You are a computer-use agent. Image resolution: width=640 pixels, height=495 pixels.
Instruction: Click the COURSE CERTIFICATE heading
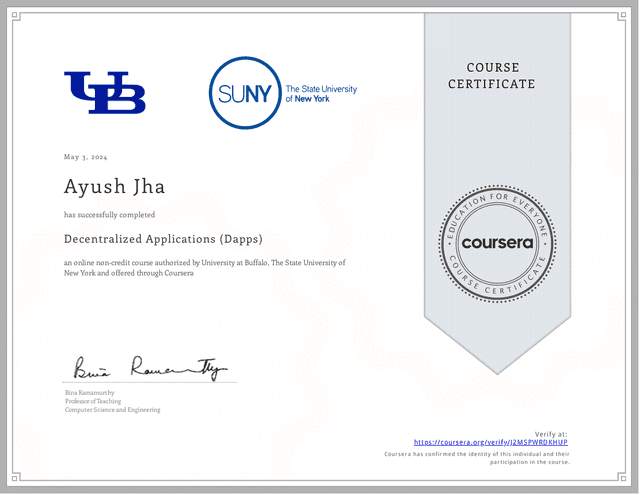[x=492, y=75]
